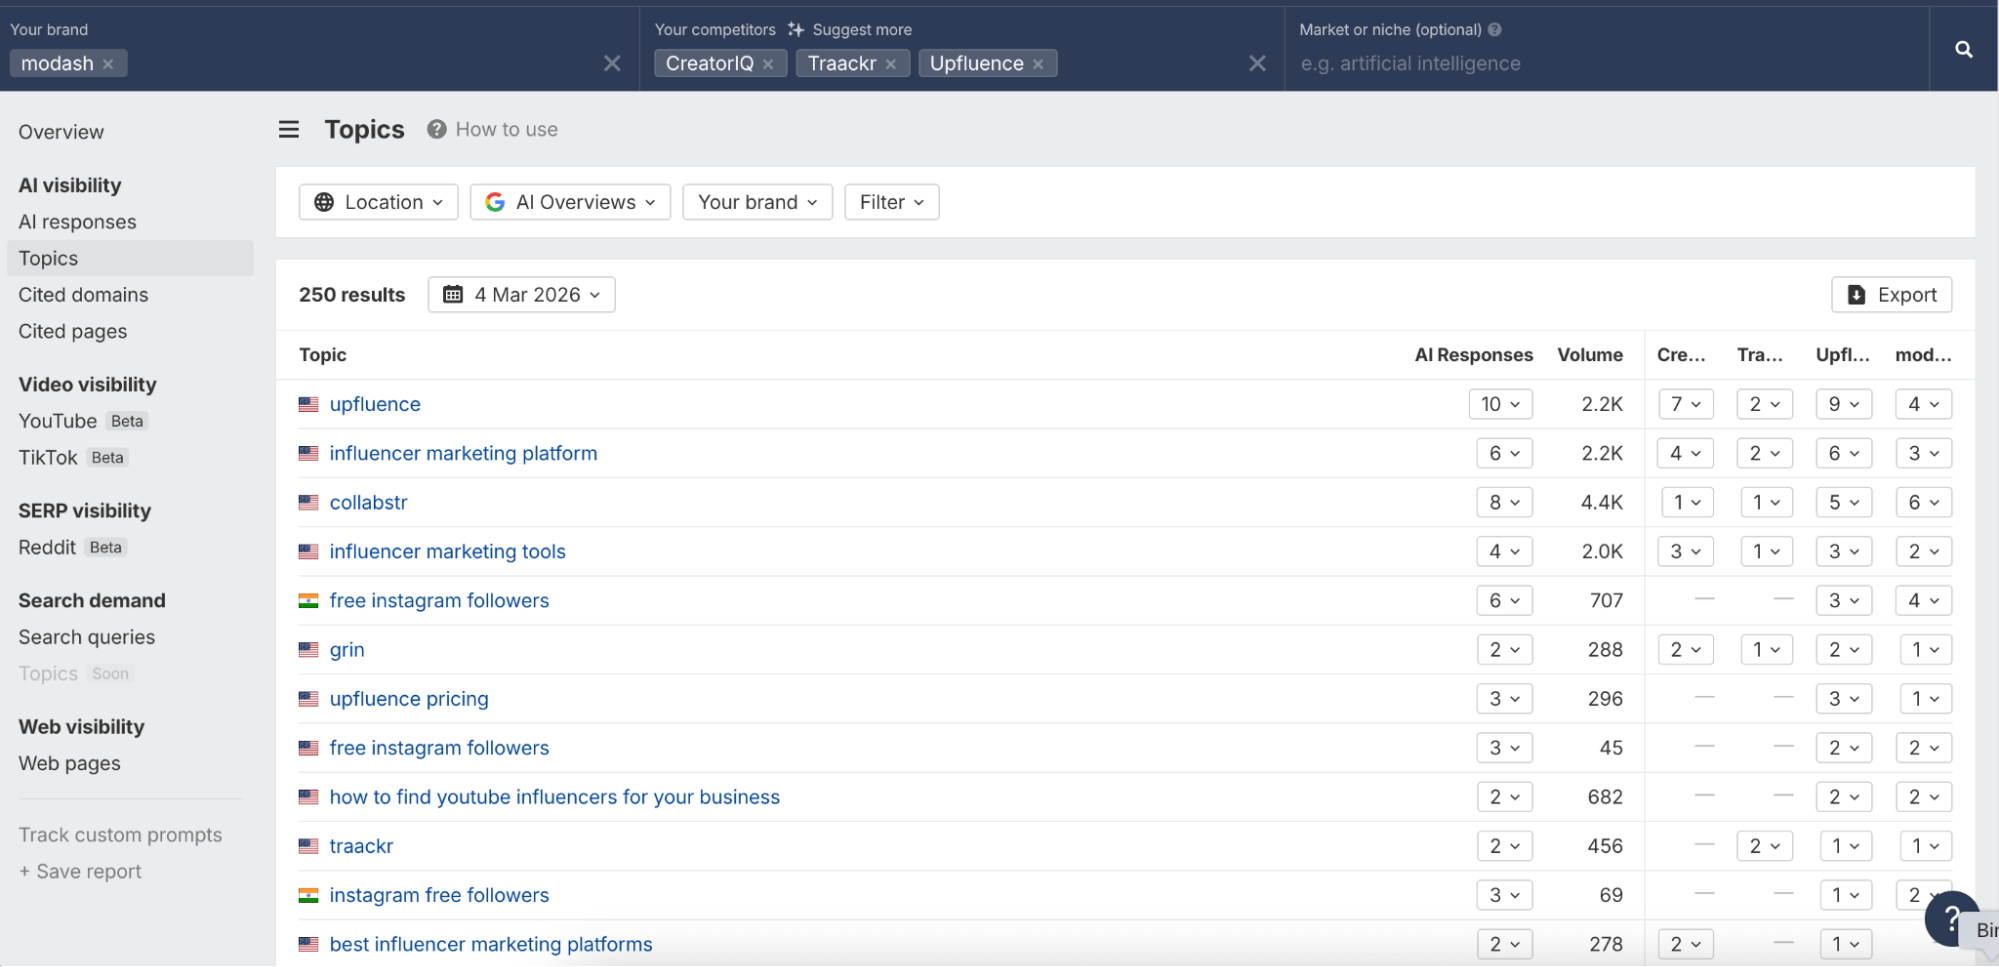Export the topics results
The image size is (1999, 967).
1891,294
